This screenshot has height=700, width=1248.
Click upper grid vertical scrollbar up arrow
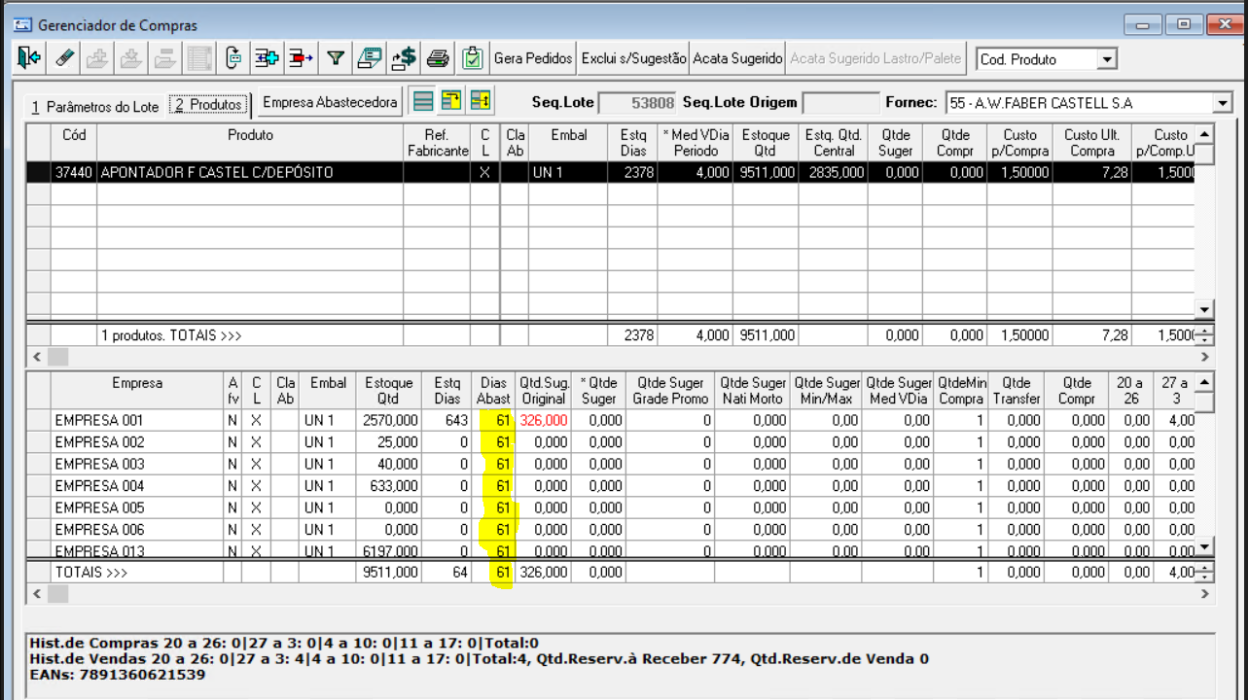[x=1204, y=134]
